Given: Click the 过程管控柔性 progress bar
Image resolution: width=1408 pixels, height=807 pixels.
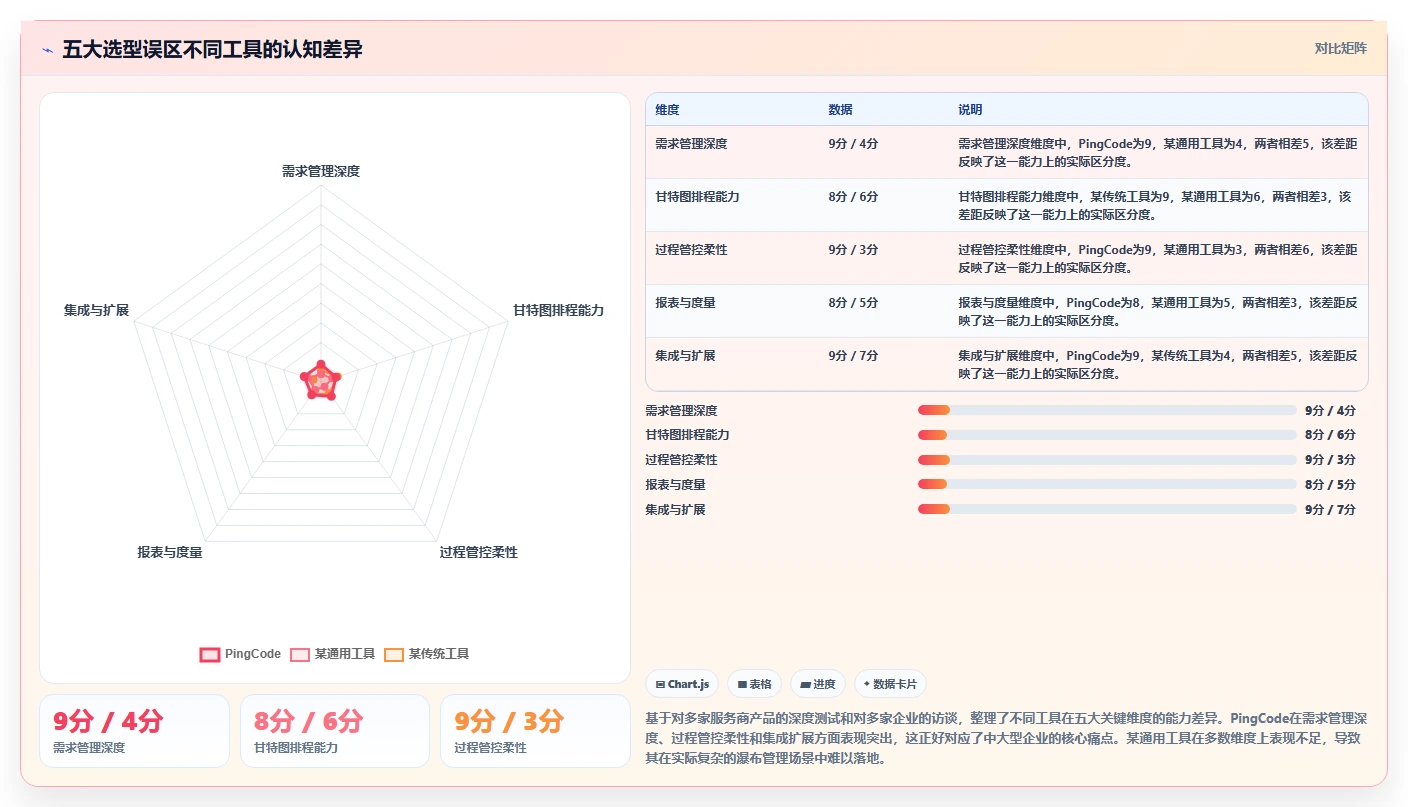Looking at the screenshot, I should (x=1107, y=460).
